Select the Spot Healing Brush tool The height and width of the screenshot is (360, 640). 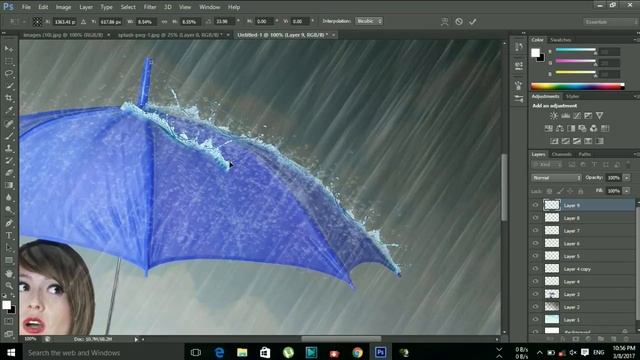[x=9, y=124]
